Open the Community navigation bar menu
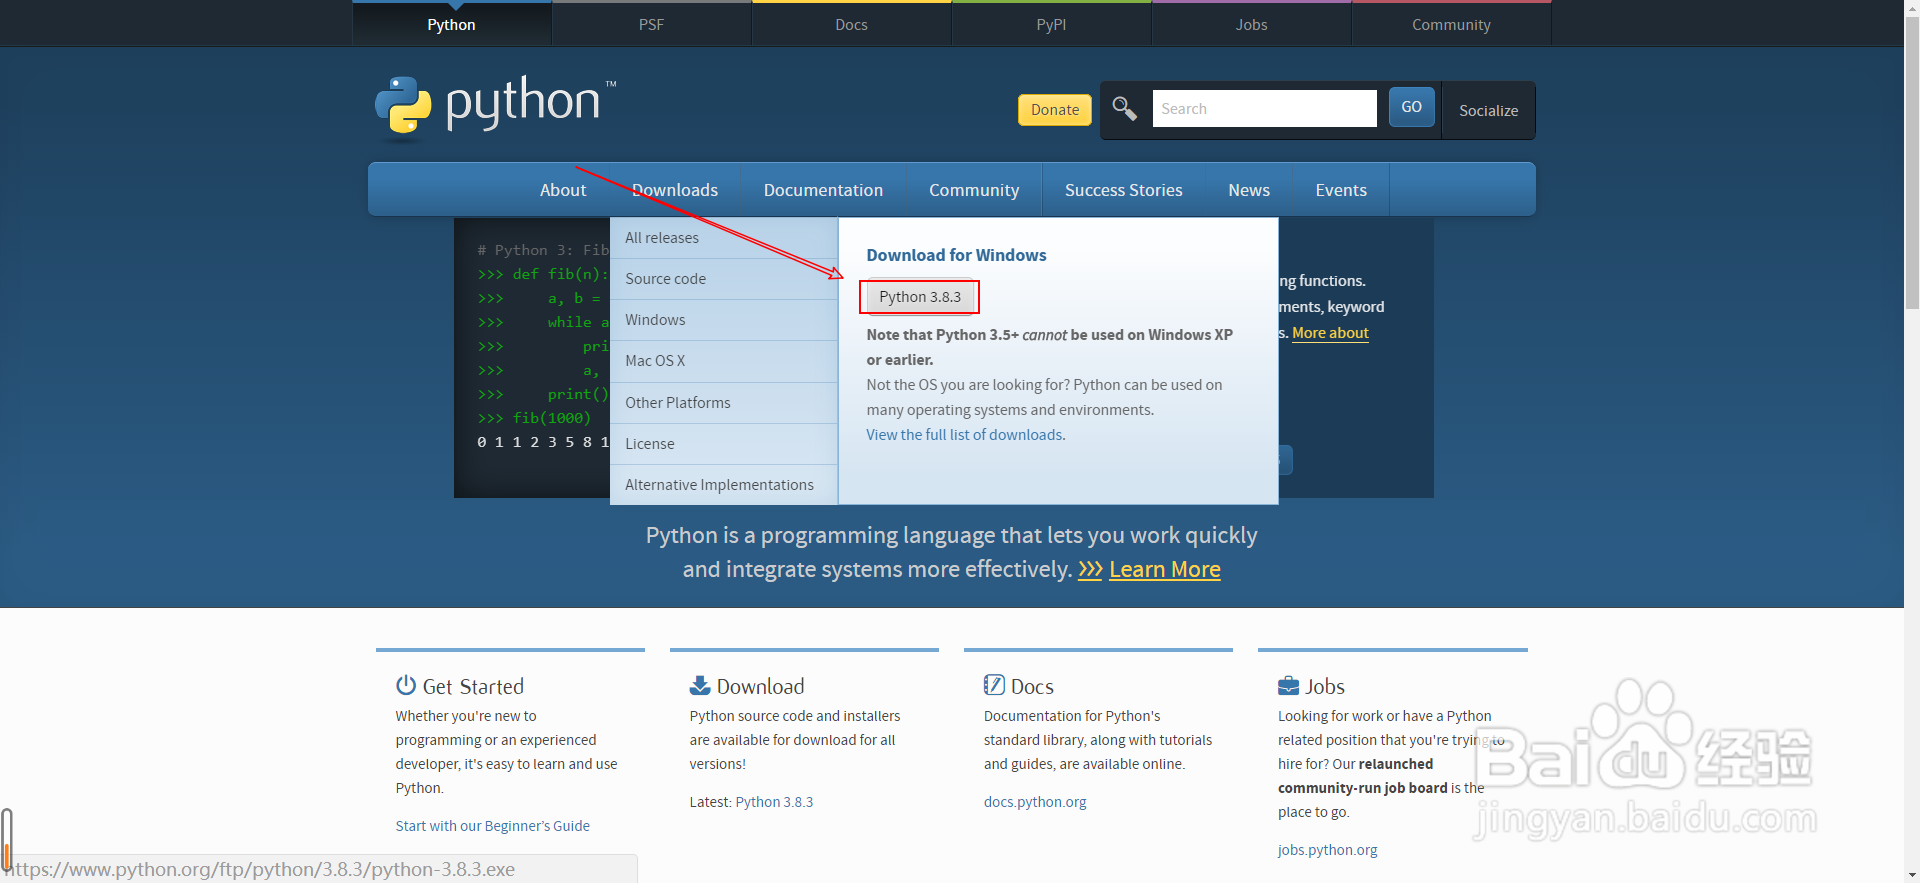1920x883 pixels. (974, 190)
